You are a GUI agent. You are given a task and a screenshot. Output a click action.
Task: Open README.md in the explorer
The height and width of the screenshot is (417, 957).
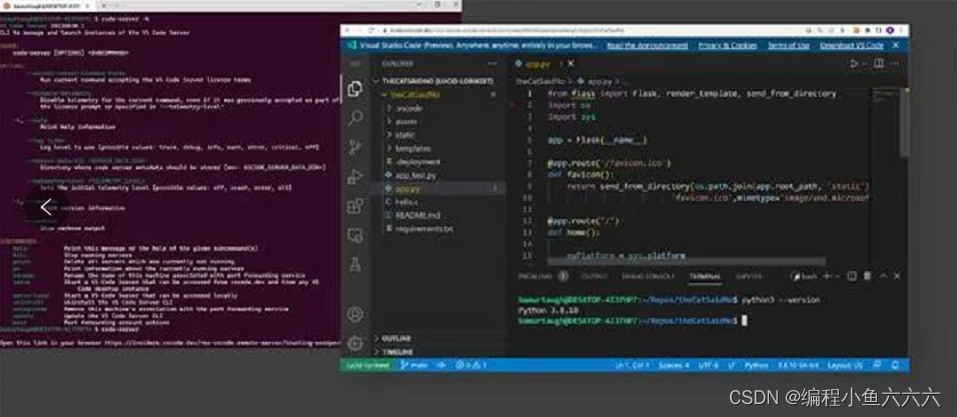point(438,216)
